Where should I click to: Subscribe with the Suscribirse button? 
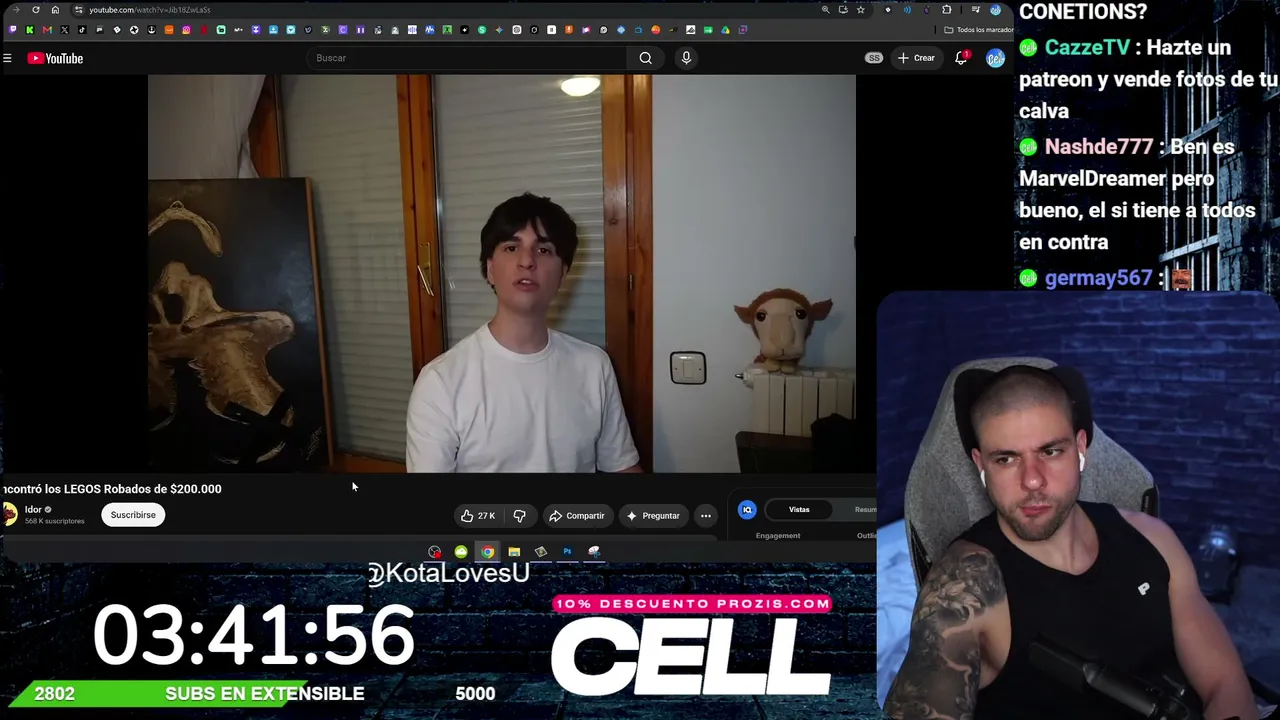coord(133,515)
